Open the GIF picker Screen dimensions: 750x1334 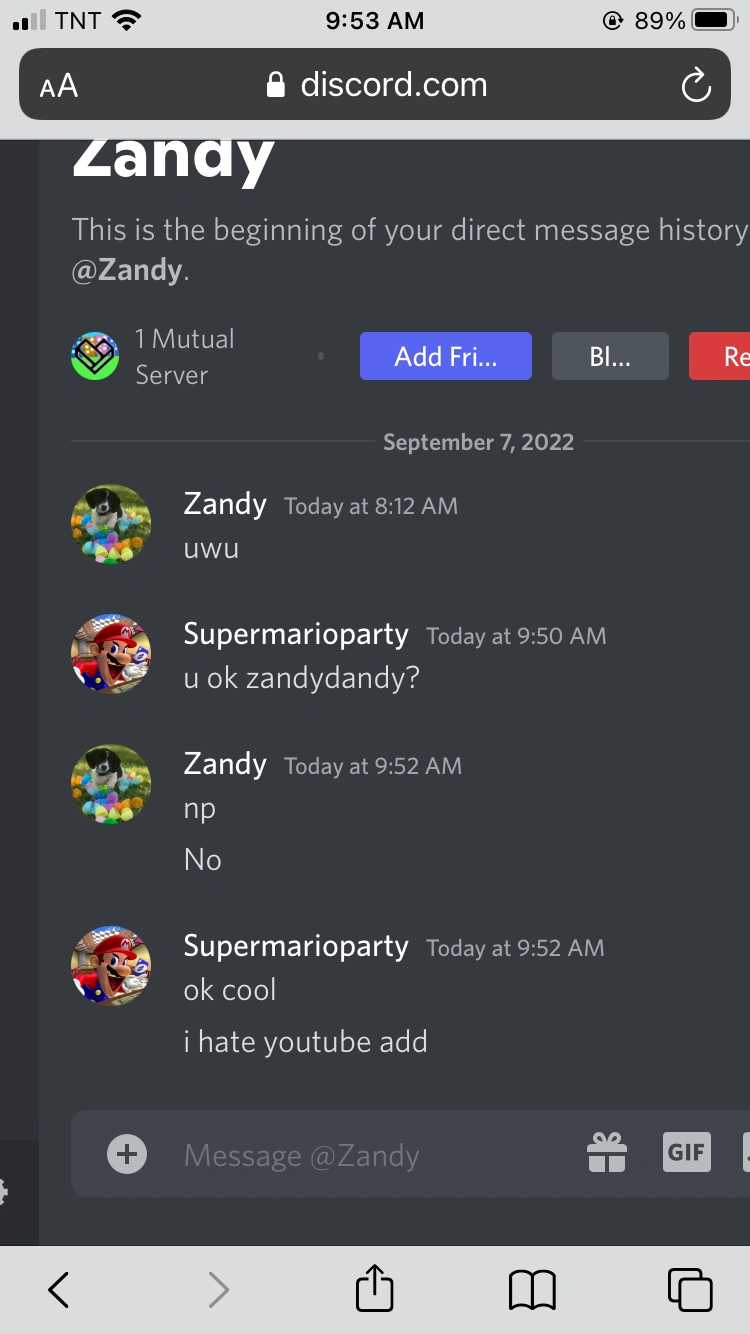[x=686, y=1153]
